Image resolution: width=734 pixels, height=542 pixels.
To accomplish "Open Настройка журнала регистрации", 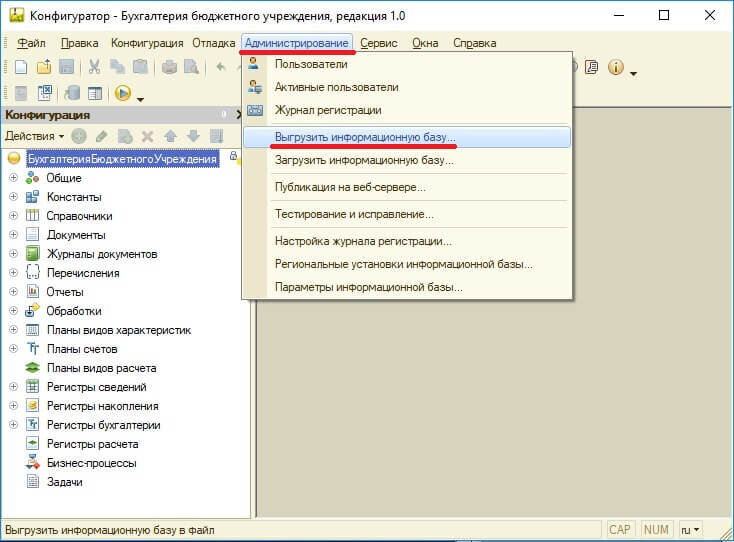I will 407,242.
